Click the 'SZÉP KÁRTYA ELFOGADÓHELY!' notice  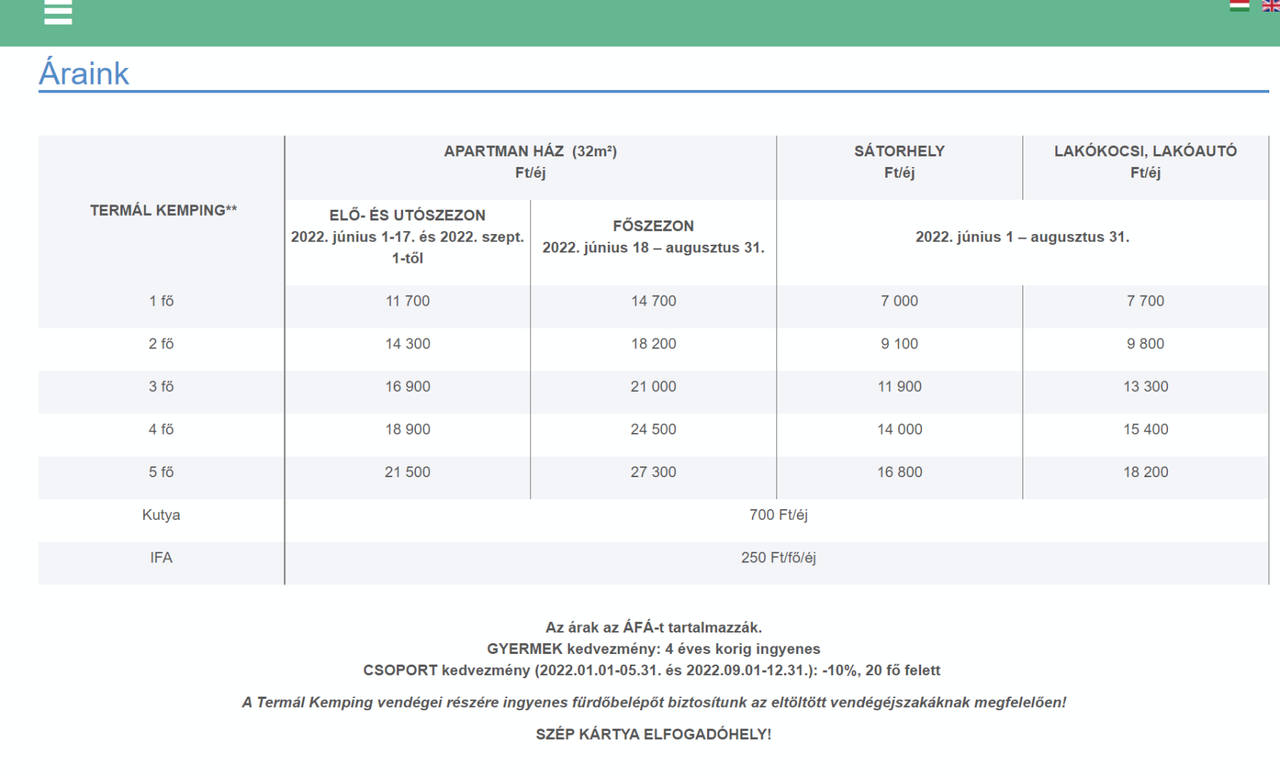pos(654,735)
